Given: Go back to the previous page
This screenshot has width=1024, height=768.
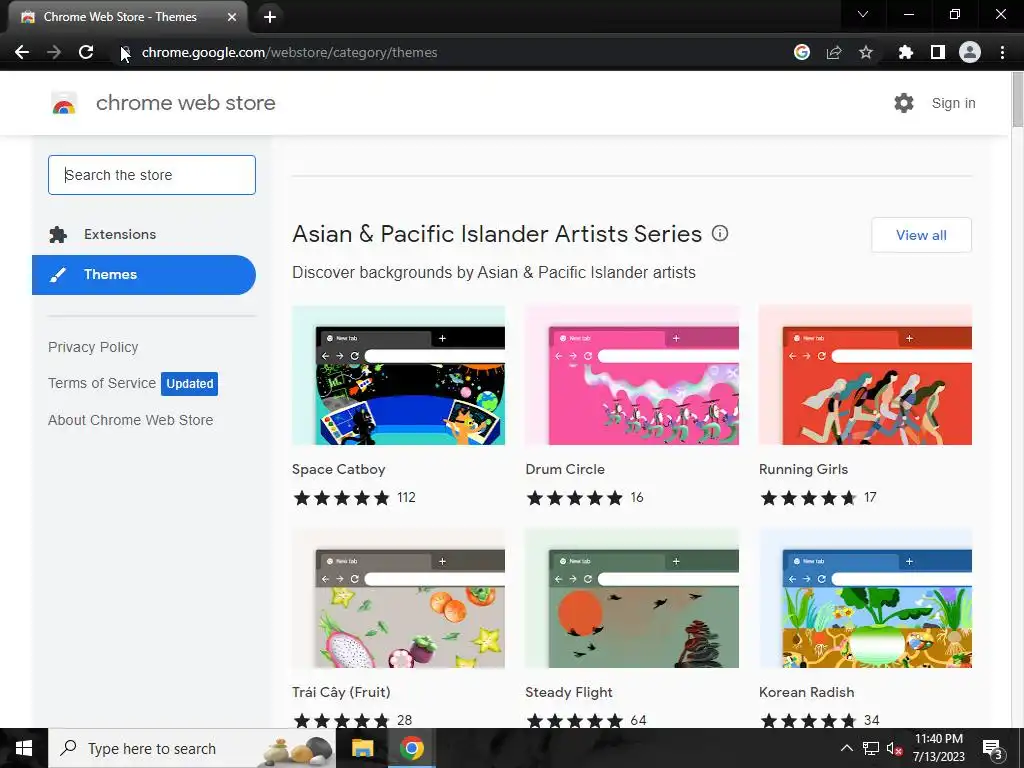Looking at the screenshot, I should (22, 52).
